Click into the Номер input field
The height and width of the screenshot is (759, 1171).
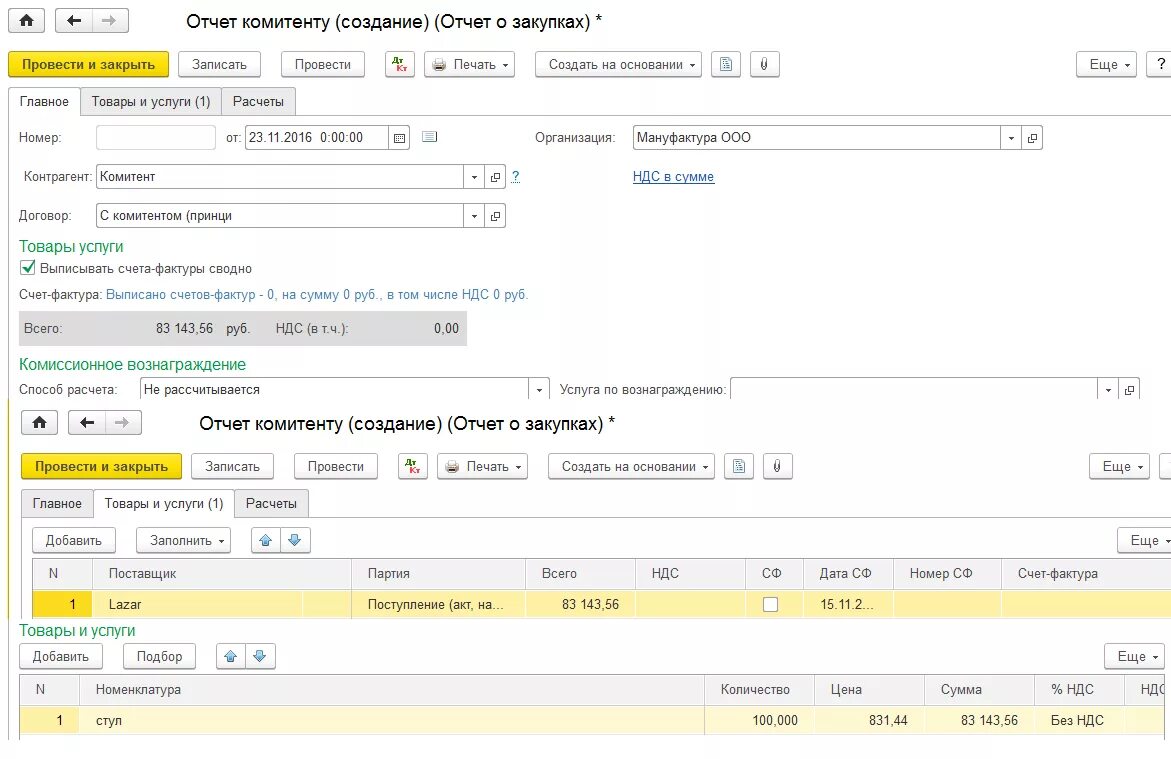[x=156, y=137]
